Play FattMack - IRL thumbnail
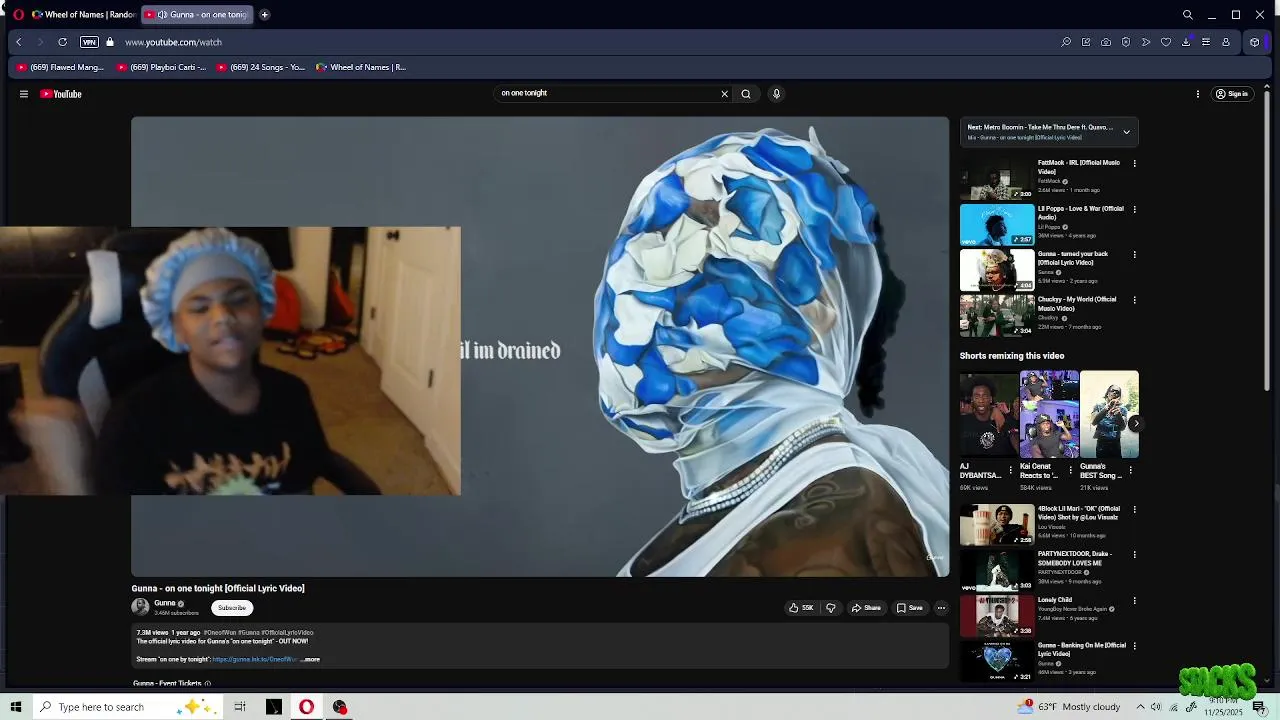The width and height of the screenshot is (1280, 720). click(x=997, y=179)
